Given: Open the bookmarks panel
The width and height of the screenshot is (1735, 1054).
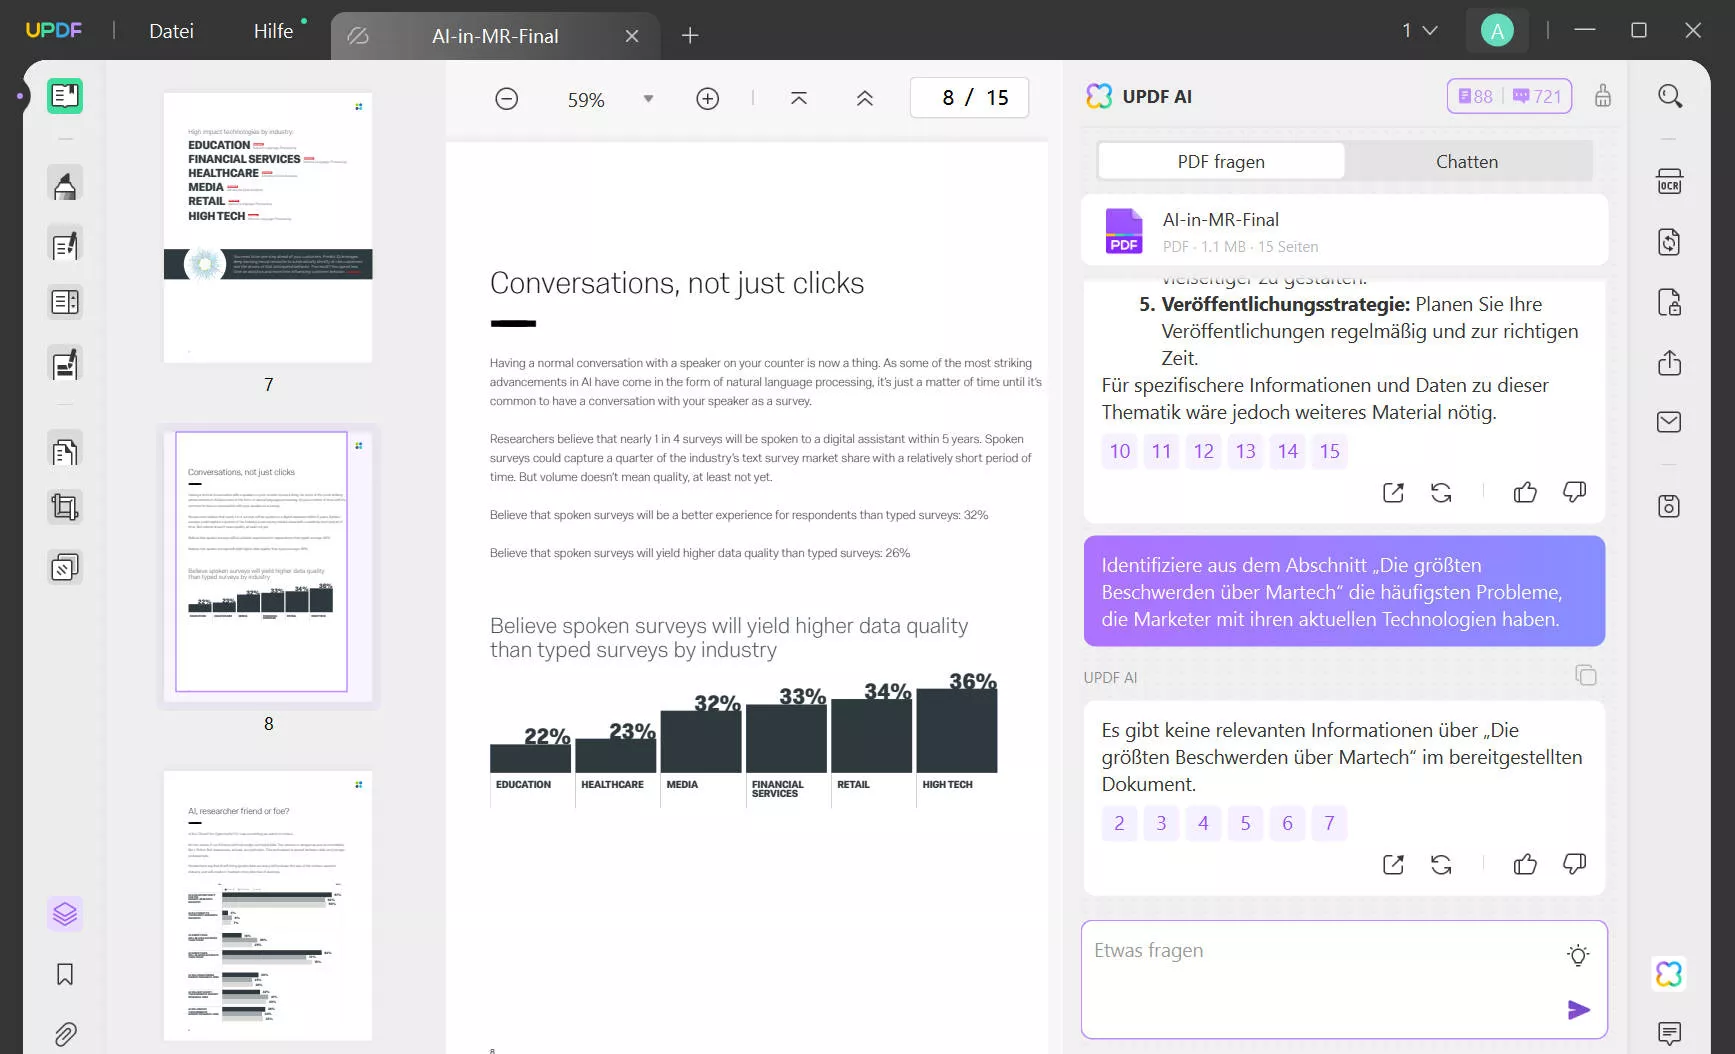Looking at the screenshot, I should [65, 974].
